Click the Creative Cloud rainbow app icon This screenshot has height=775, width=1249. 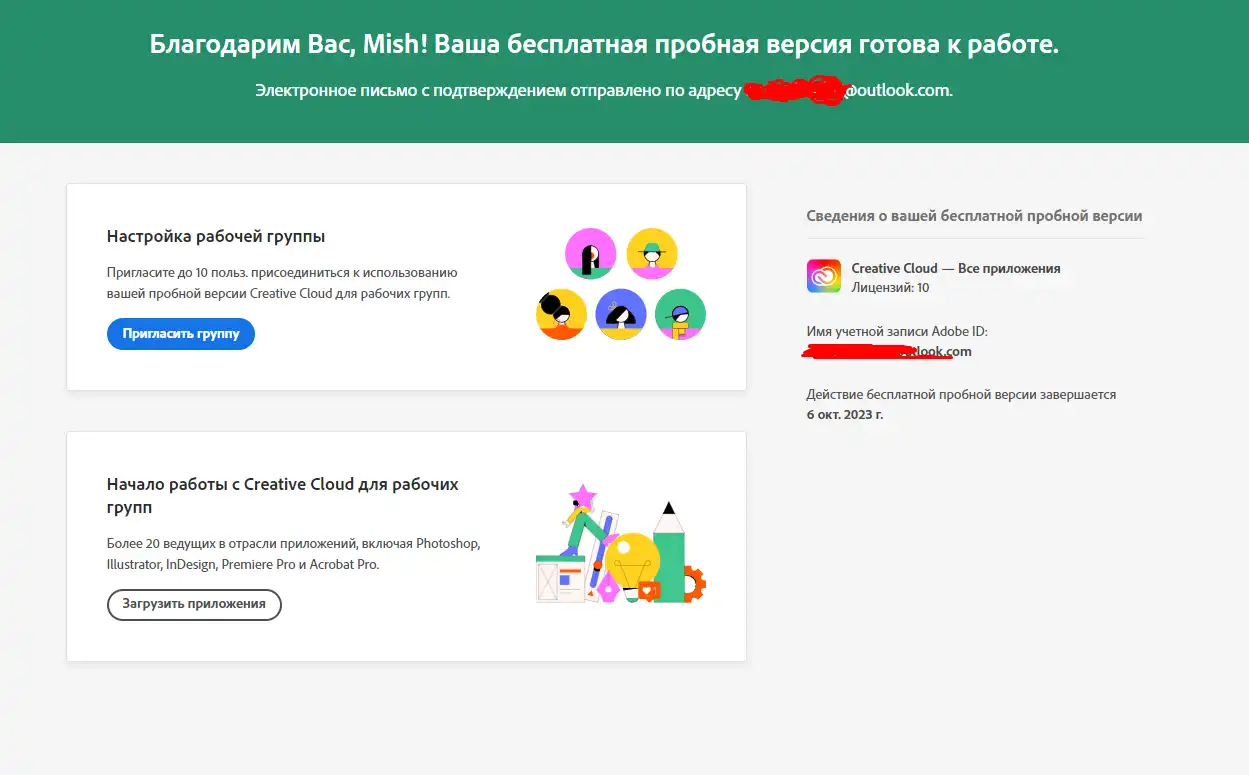824,276
